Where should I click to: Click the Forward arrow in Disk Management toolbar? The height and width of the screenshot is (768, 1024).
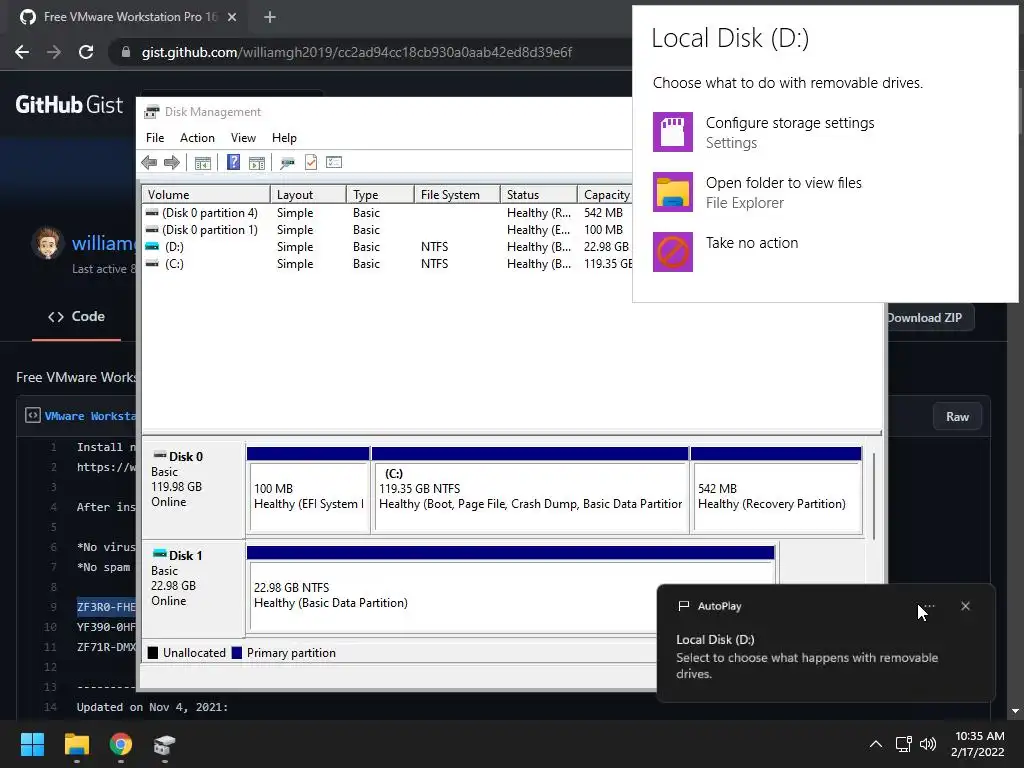pos(172,163)
